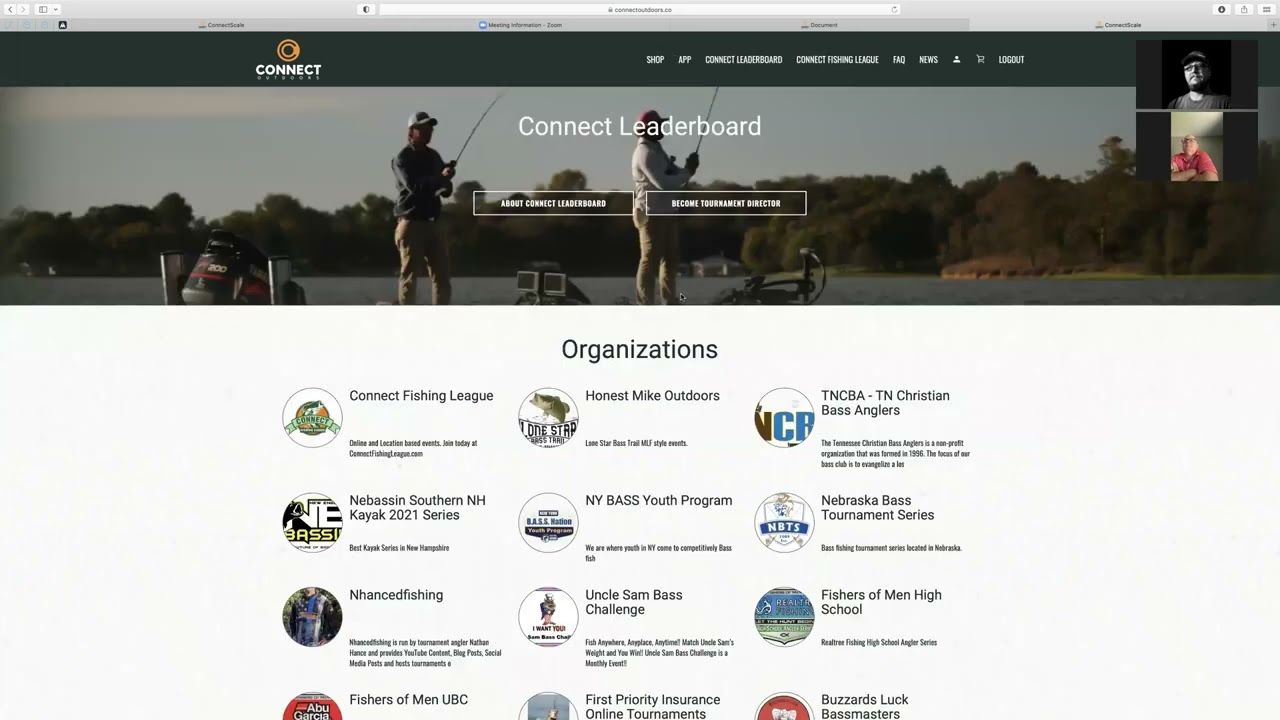Select top video thumbnail with bearded man
The height and width of the screenshot is (720, 1280).
[1197, 74]
